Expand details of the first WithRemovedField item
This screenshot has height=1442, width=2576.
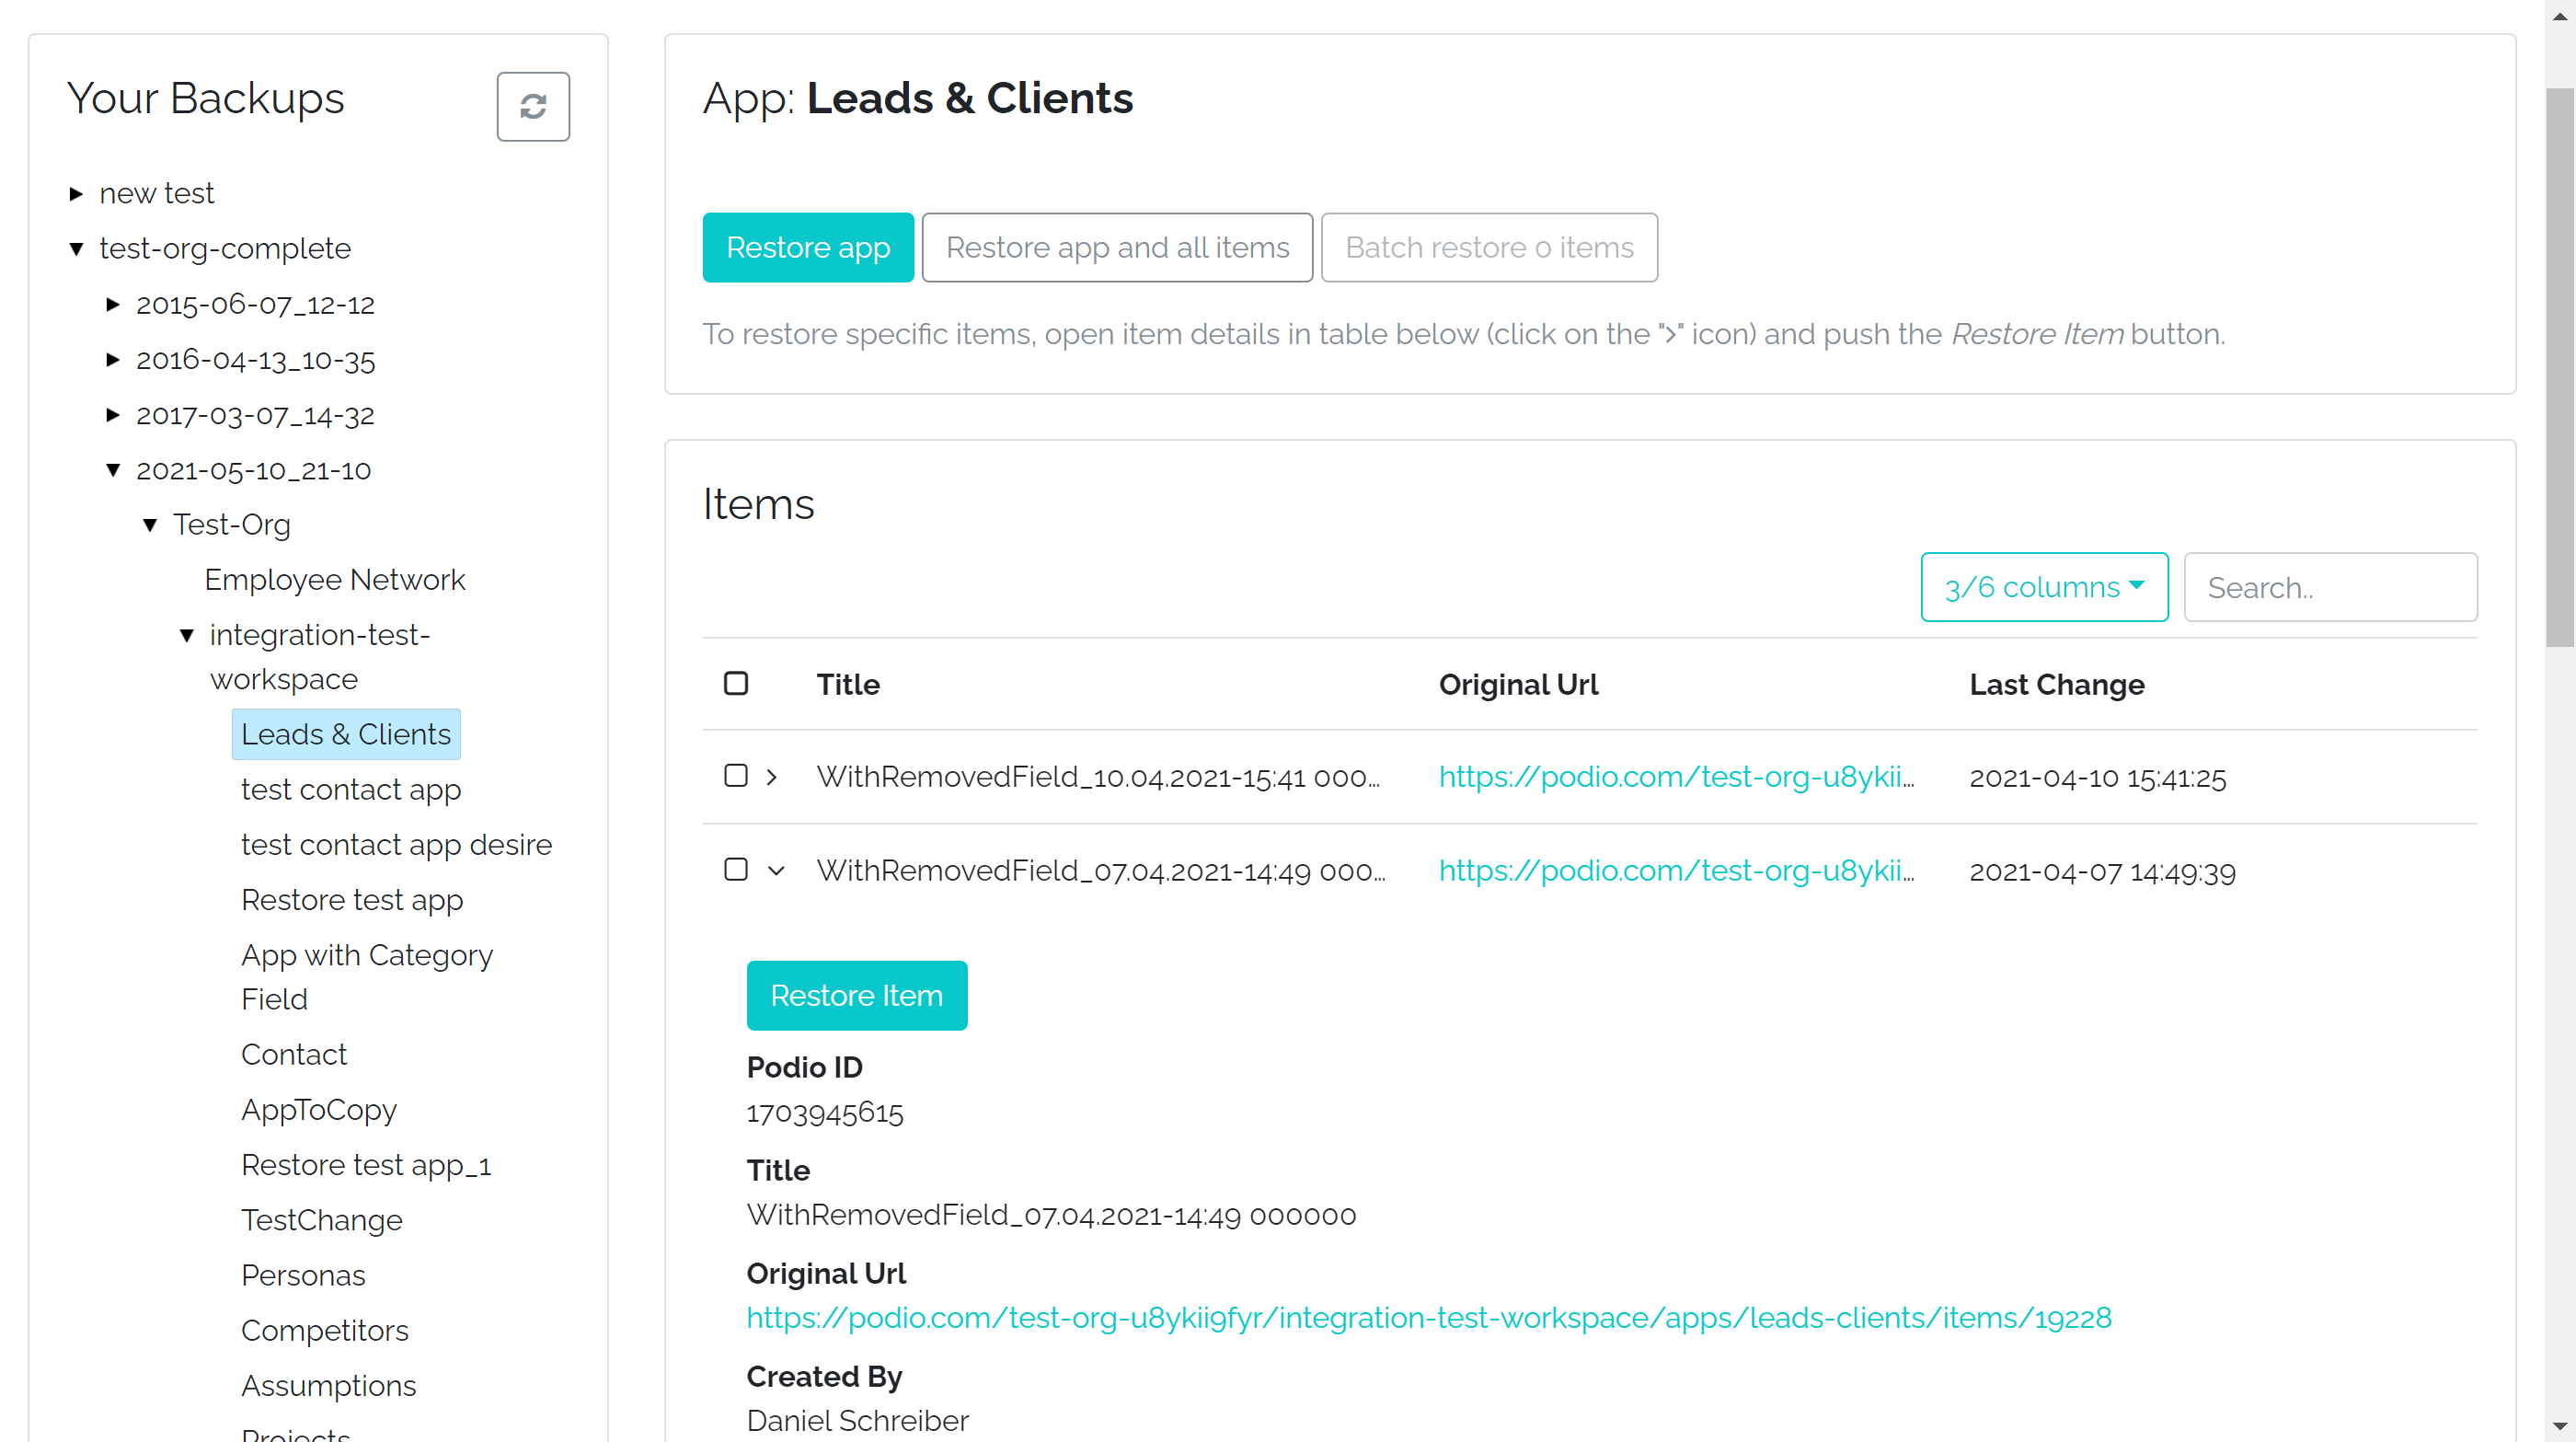point(772,777)
